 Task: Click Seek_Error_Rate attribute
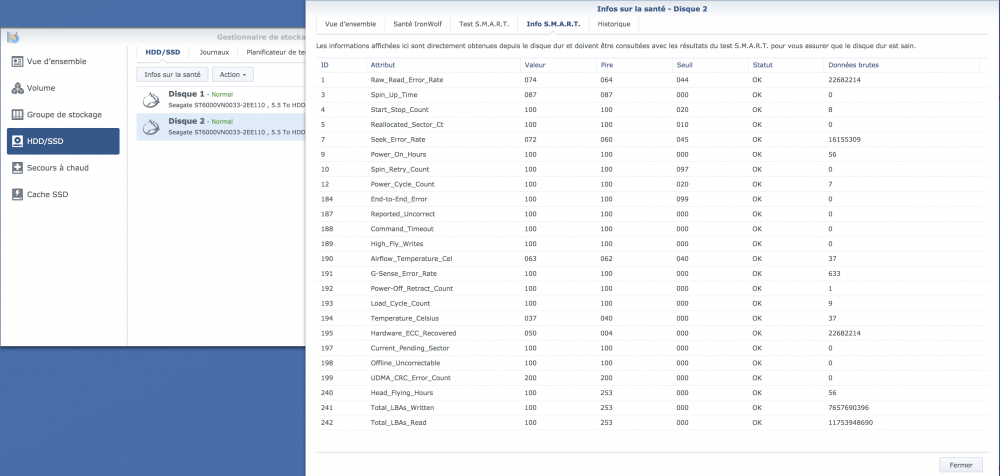tap(397, 139)
